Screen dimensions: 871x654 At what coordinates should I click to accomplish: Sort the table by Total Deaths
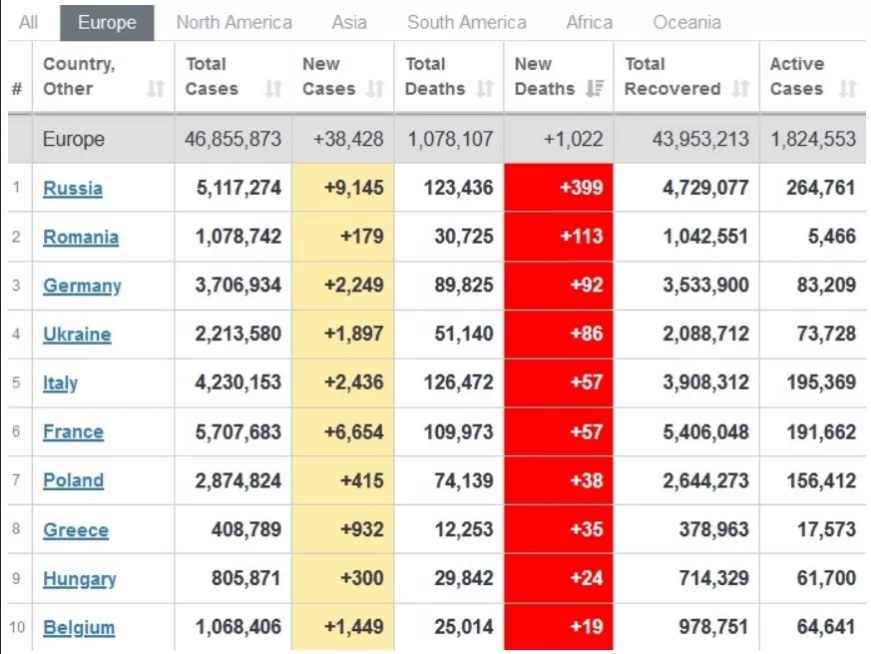(483, 90)
